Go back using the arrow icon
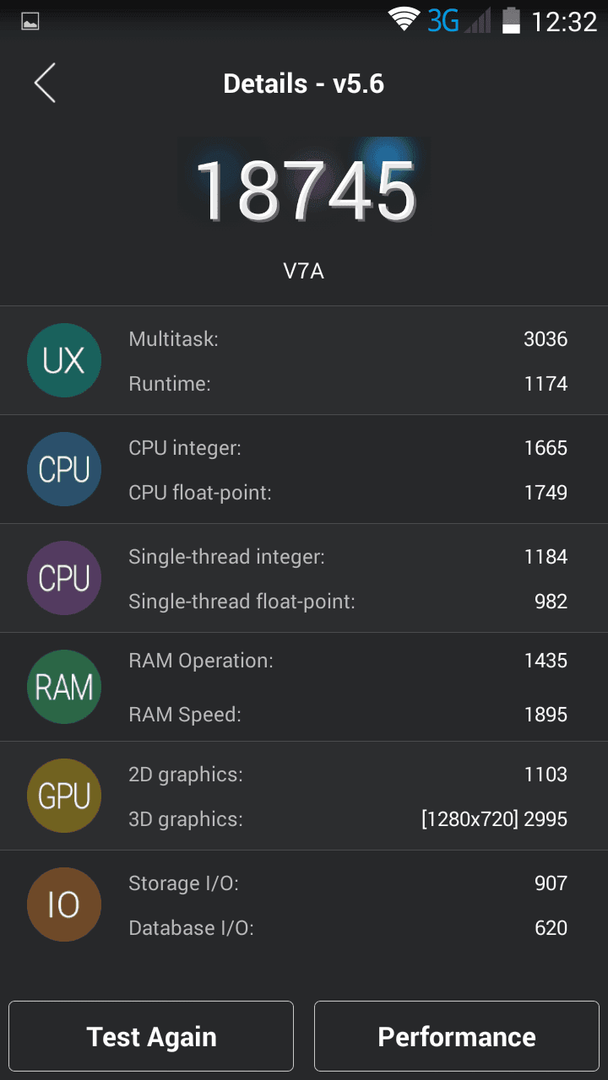 tap(45, 83)
